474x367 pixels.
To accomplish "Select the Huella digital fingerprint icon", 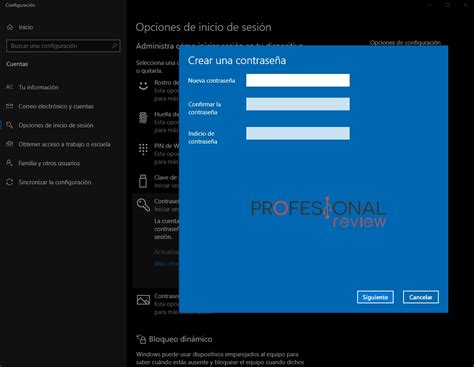I will pos(143,118).
